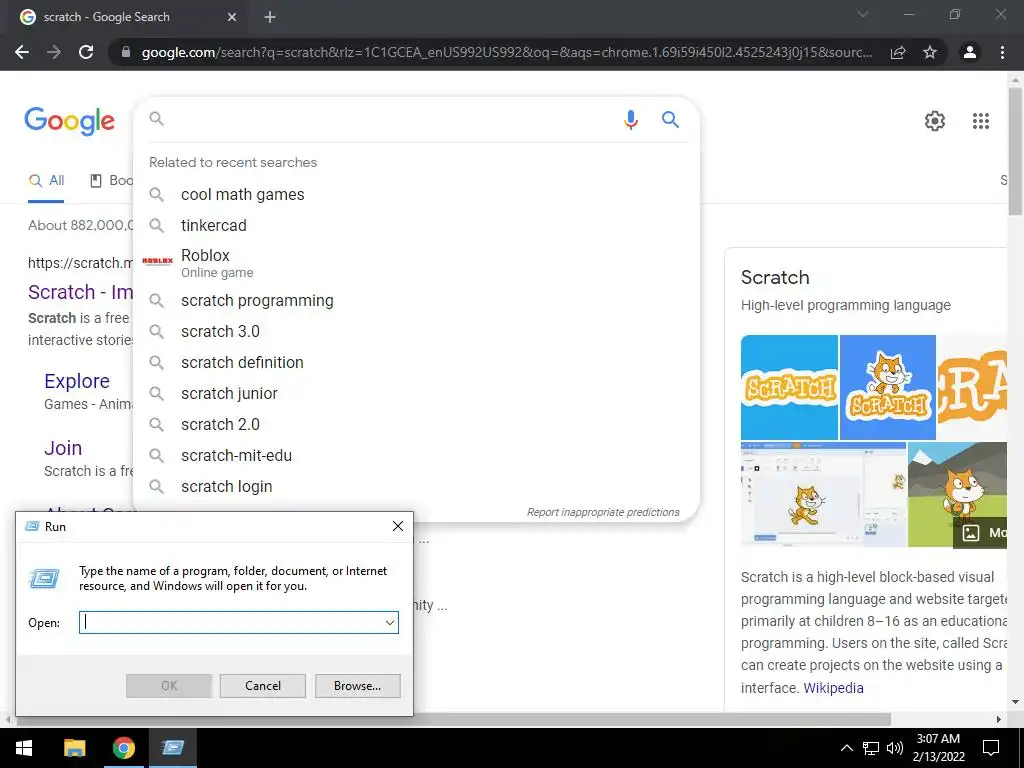Viewport: 1024px width, 768px height.
Task: Select the 'cool math games' suggestion
Action: pyautogui.click(x=416, y=195)
